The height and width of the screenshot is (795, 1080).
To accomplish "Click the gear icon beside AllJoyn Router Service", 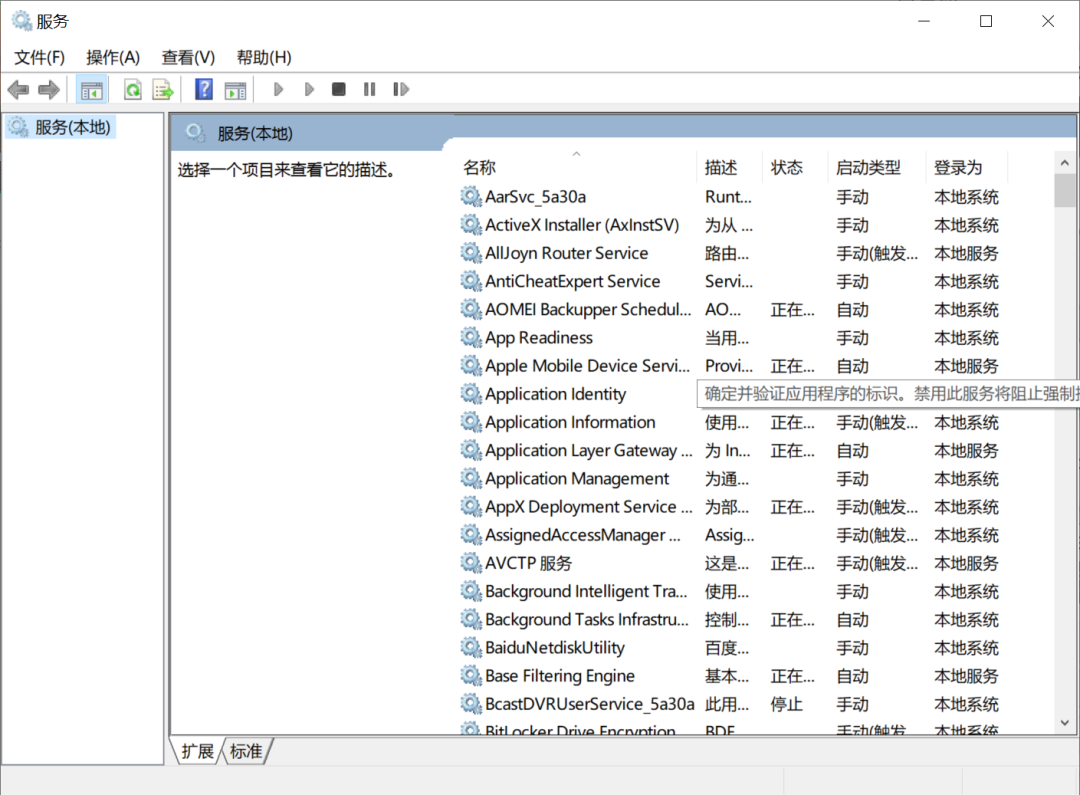I will coord(471,253).
